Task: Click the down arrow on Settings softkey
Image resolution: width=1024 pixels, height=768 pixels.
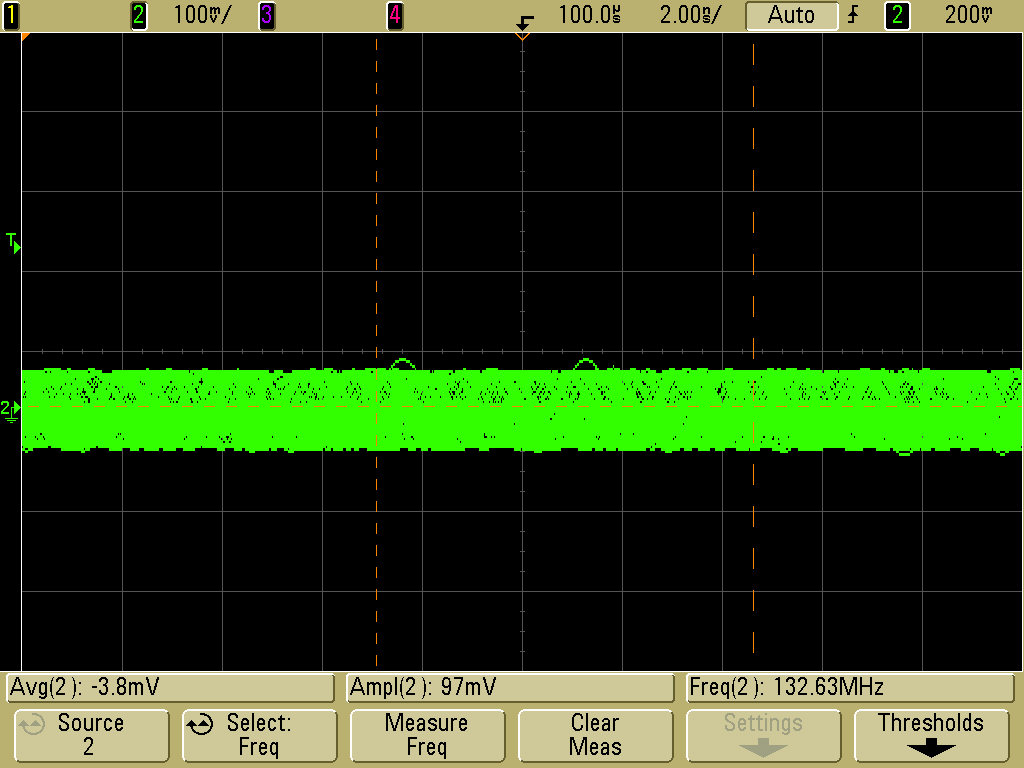Action: [x=763, y=748]
